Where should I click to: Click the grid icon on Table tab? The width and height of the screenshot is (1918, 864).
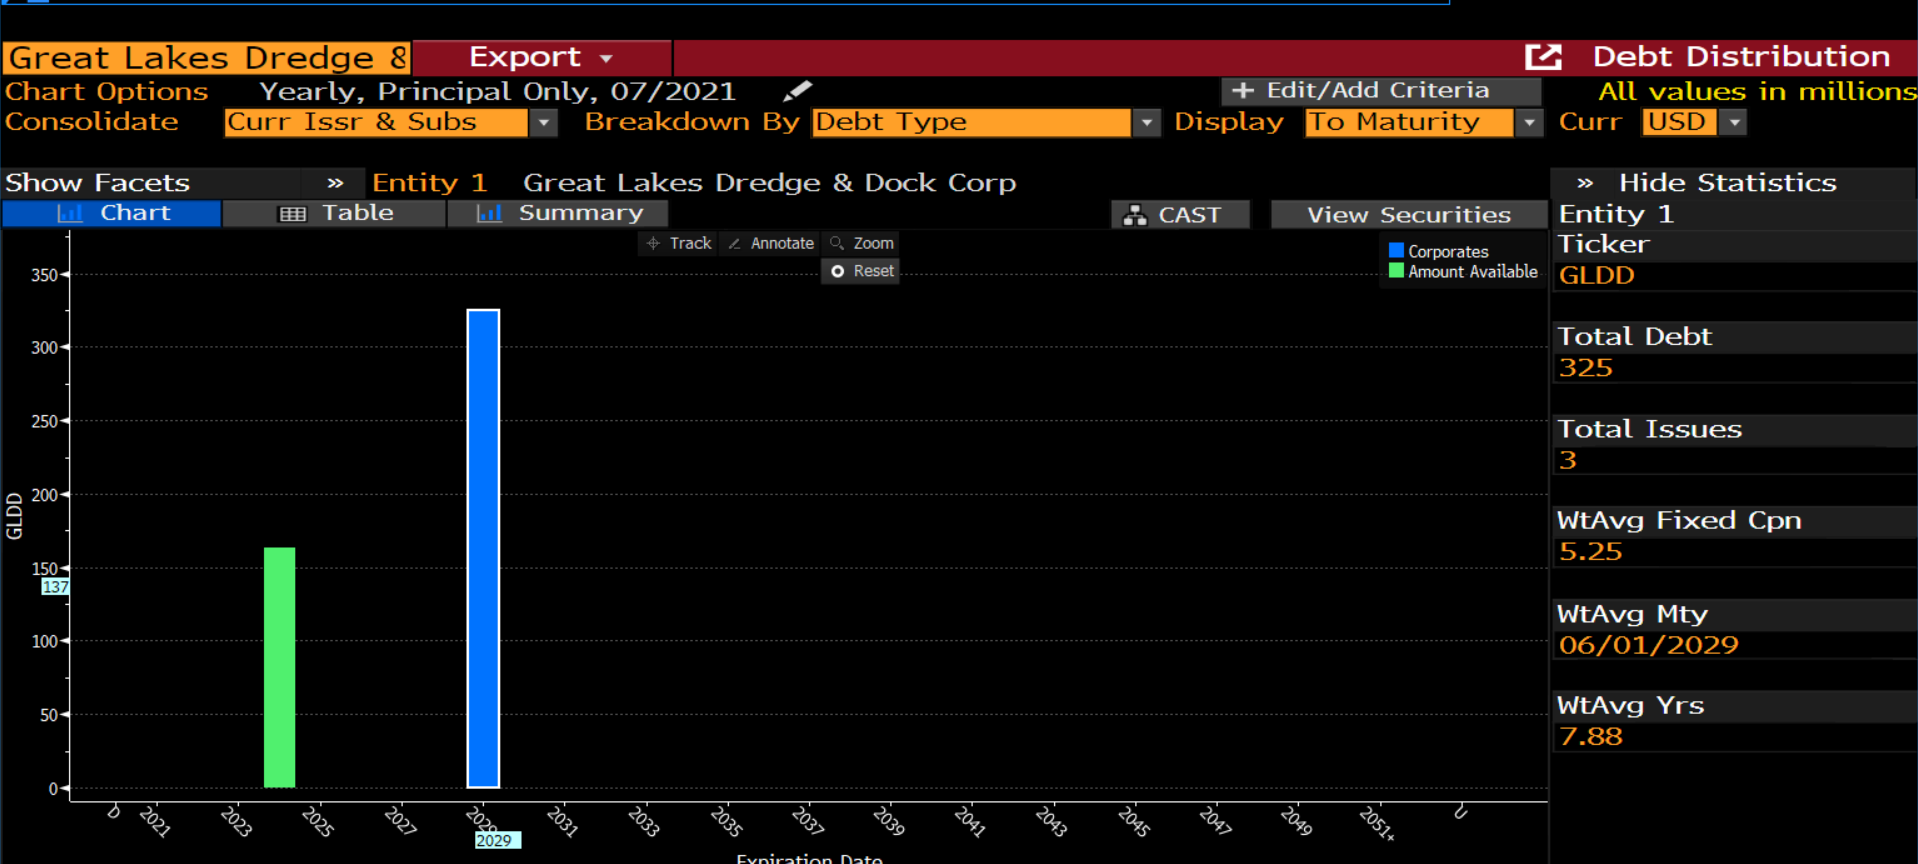pyautogui.click(x=292, y=214)
